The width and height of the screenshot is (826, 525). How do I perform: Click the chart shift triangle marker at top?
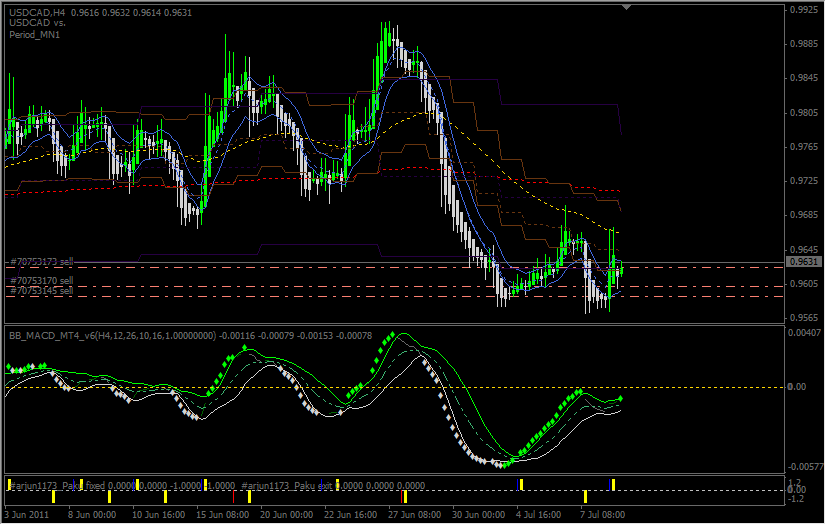point(627,8)
